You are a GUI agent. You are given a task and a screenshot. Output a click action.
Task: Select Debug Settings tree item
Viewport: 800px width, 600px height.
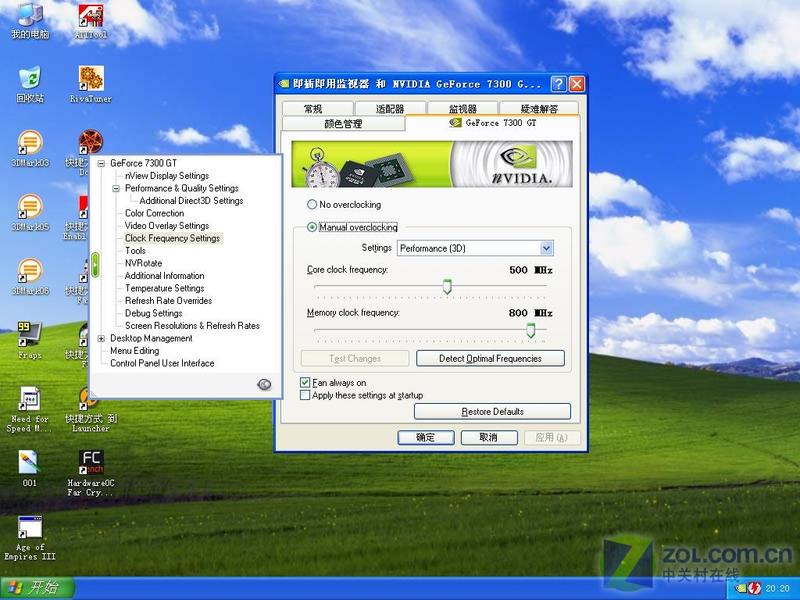[154, 313]
